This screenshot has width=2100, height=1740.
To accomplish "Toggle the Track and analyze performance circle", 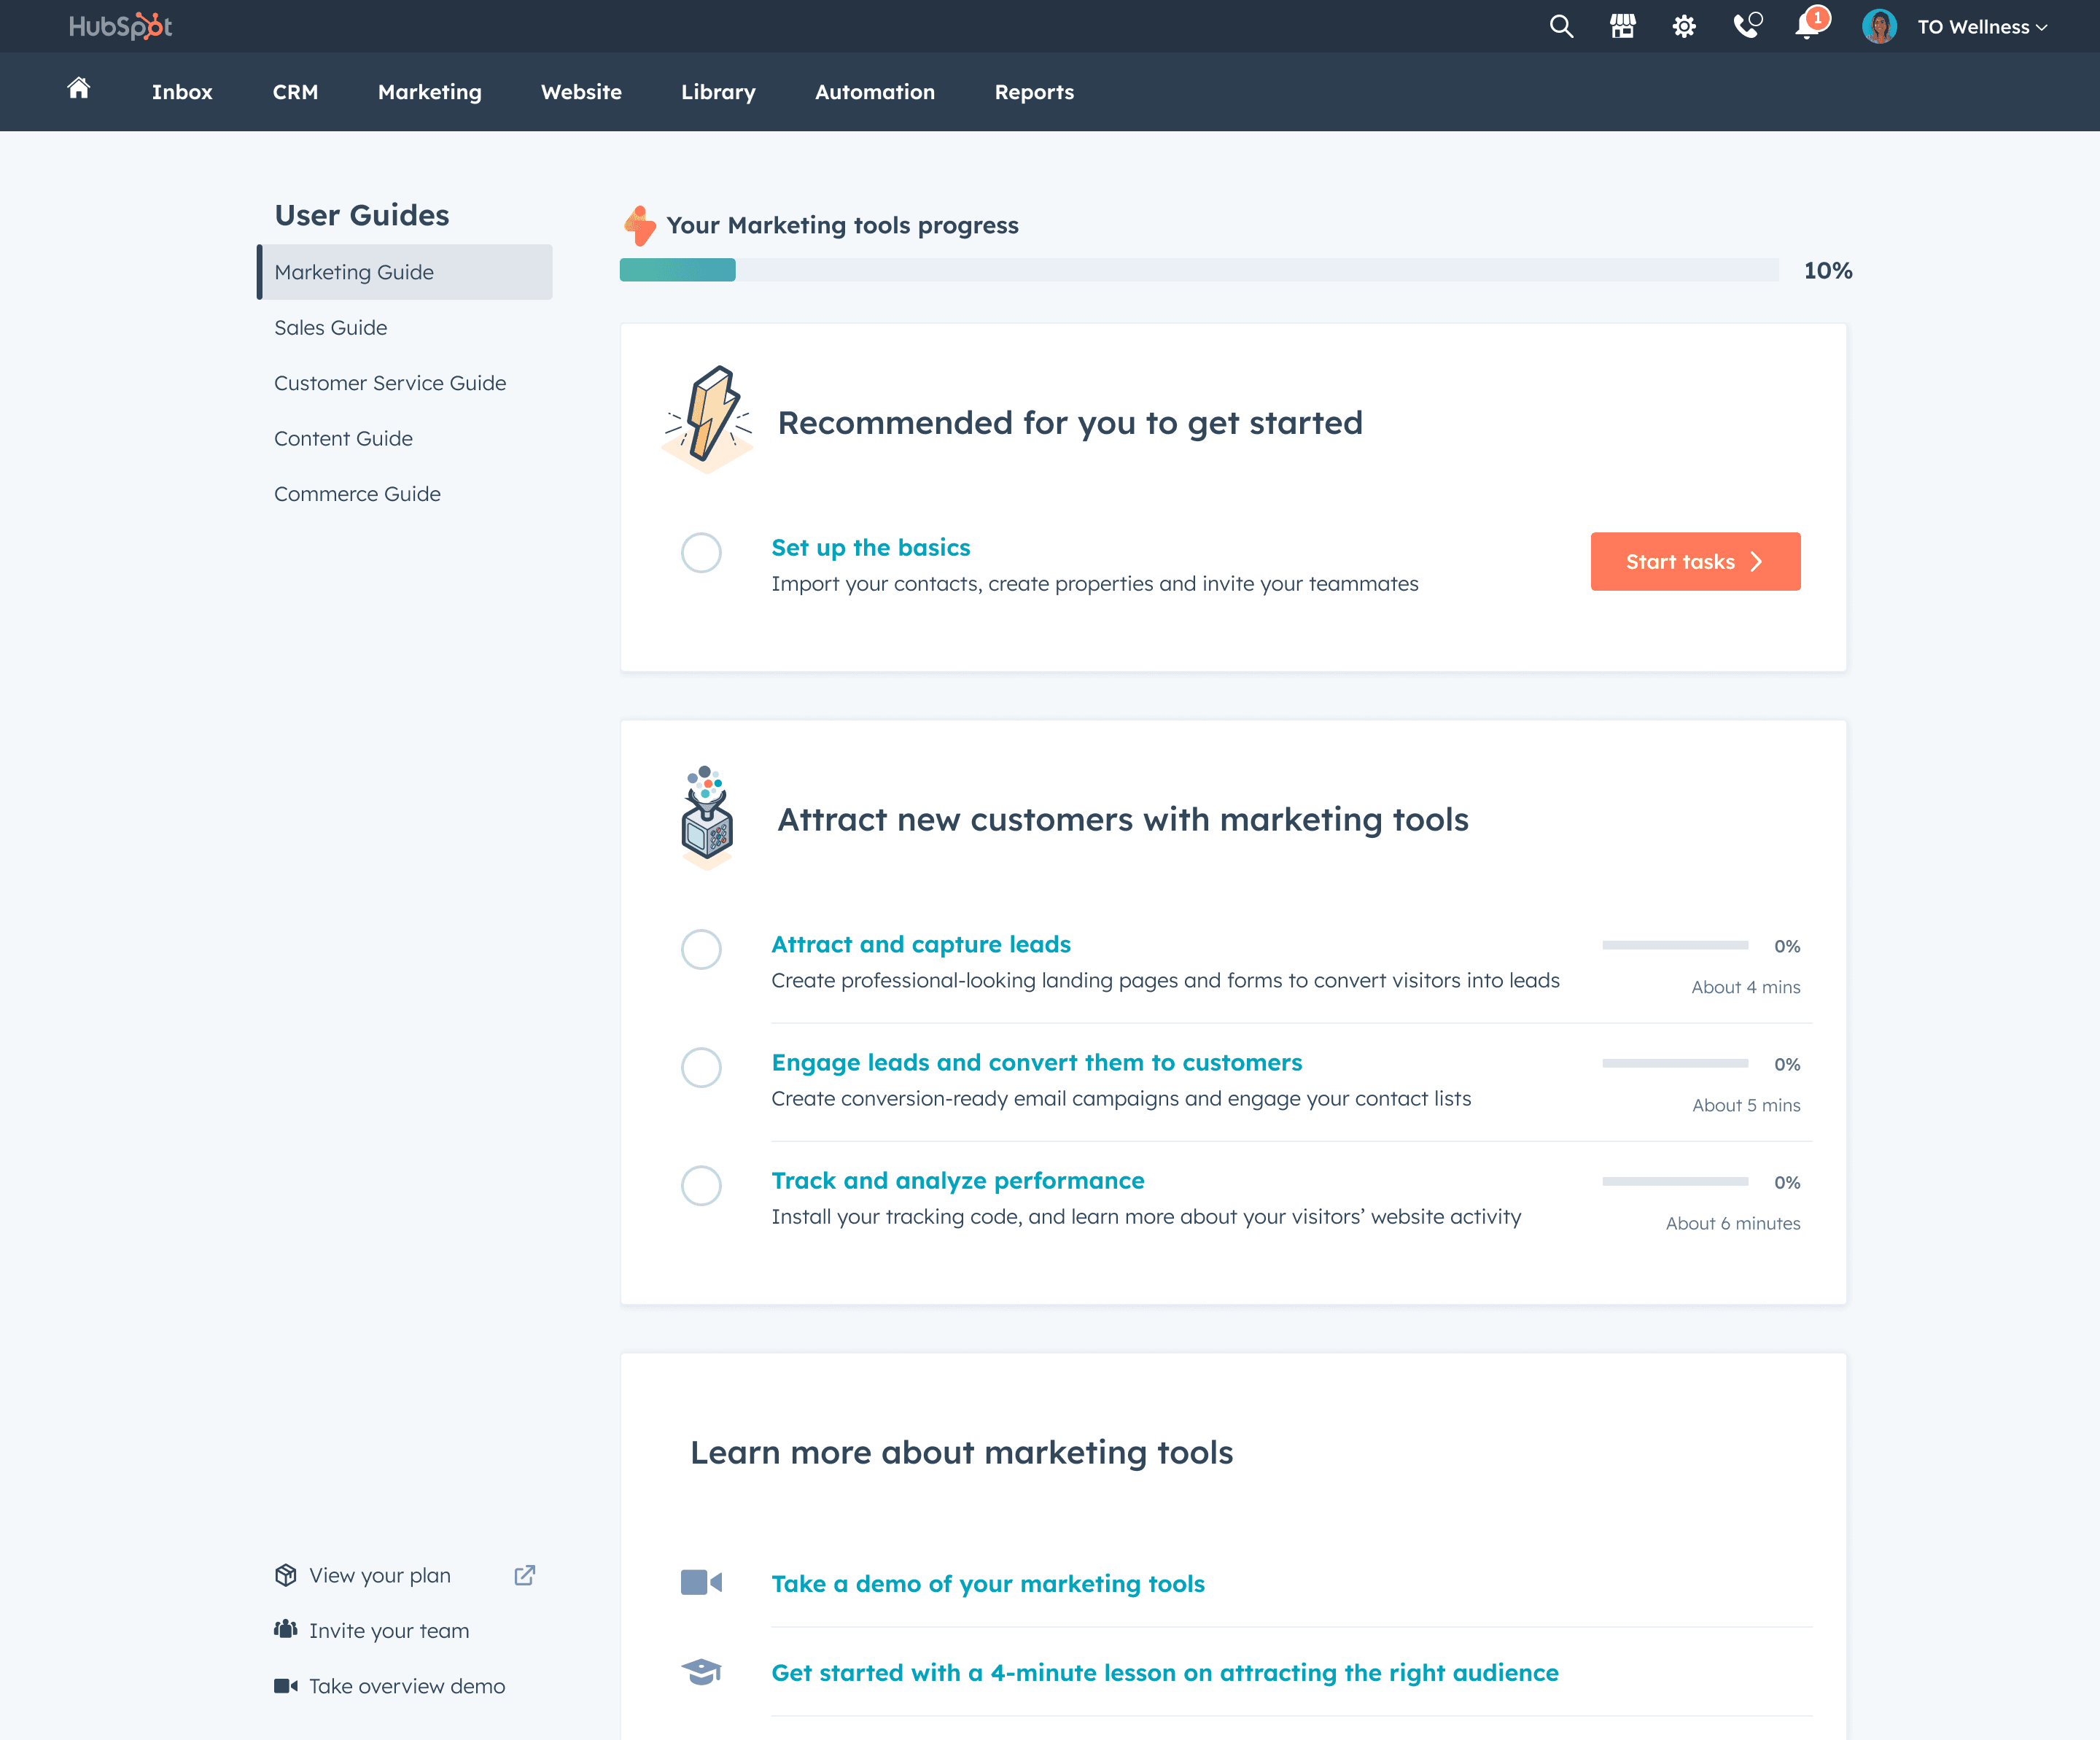I will point(701,1185).
